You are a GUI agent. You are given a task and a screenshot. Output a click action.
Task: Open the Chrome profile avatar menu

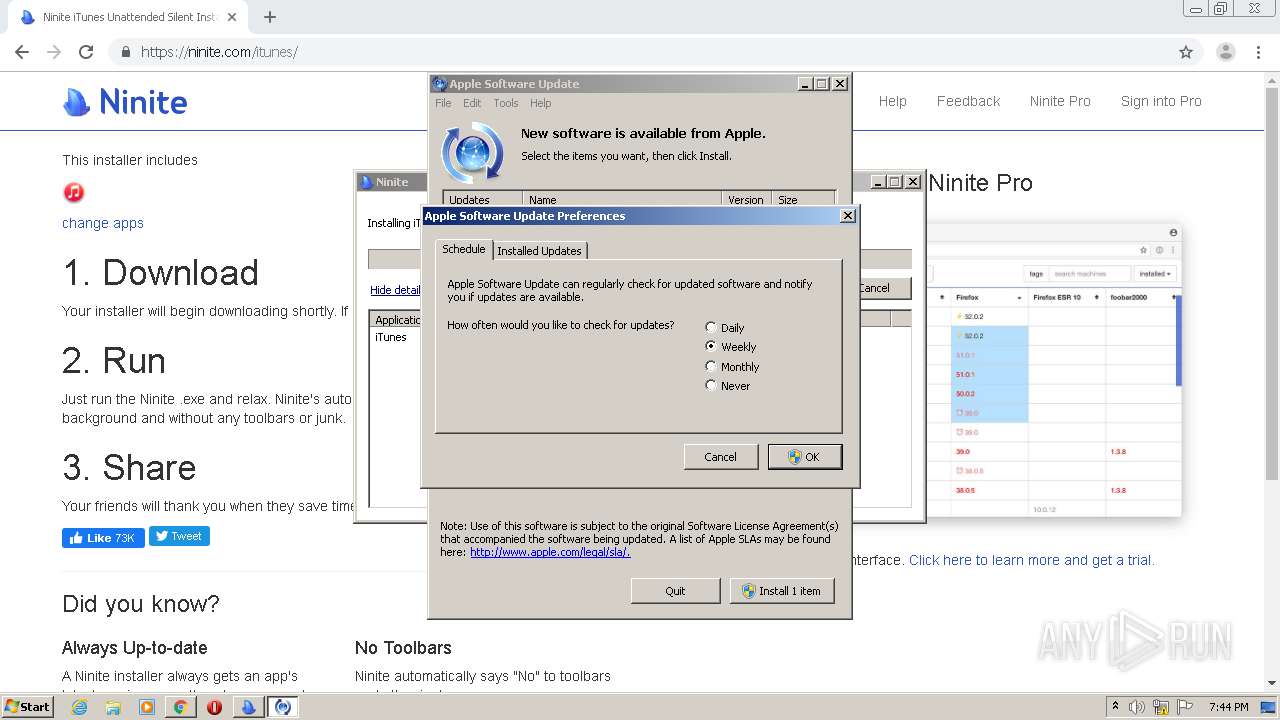1225,52
